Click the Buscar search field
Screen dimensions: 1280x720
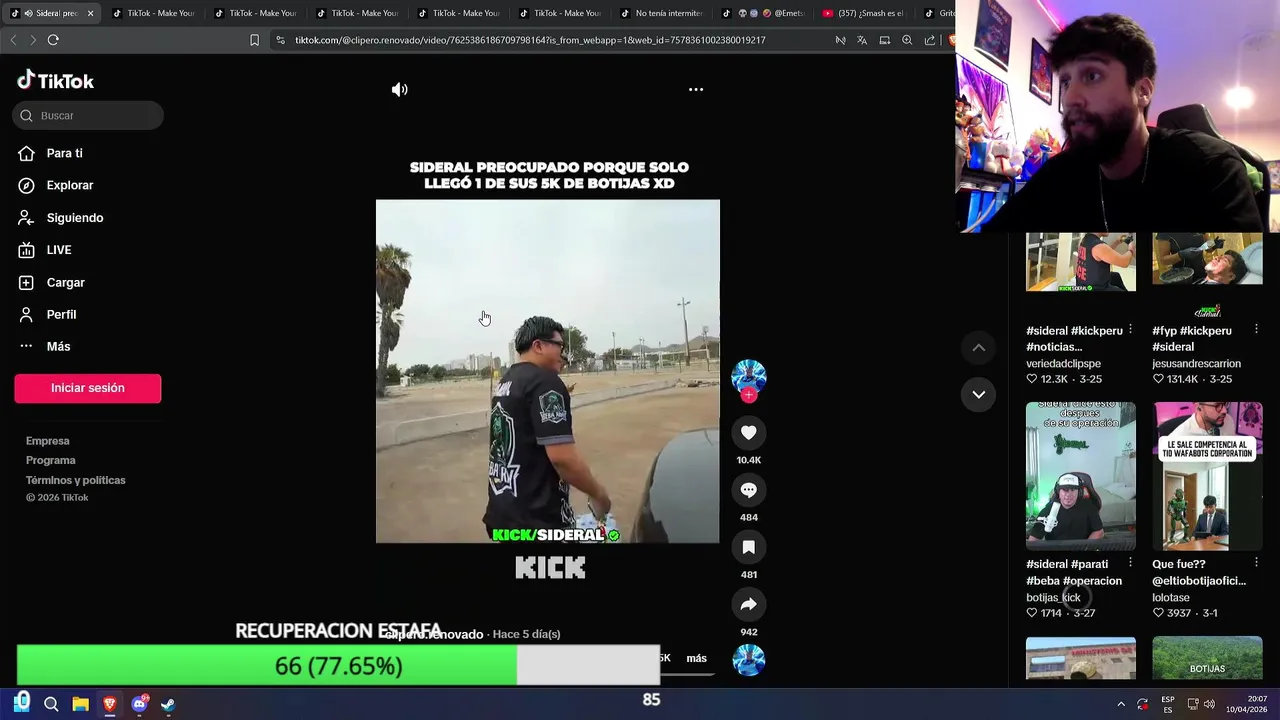click(88, 116)
